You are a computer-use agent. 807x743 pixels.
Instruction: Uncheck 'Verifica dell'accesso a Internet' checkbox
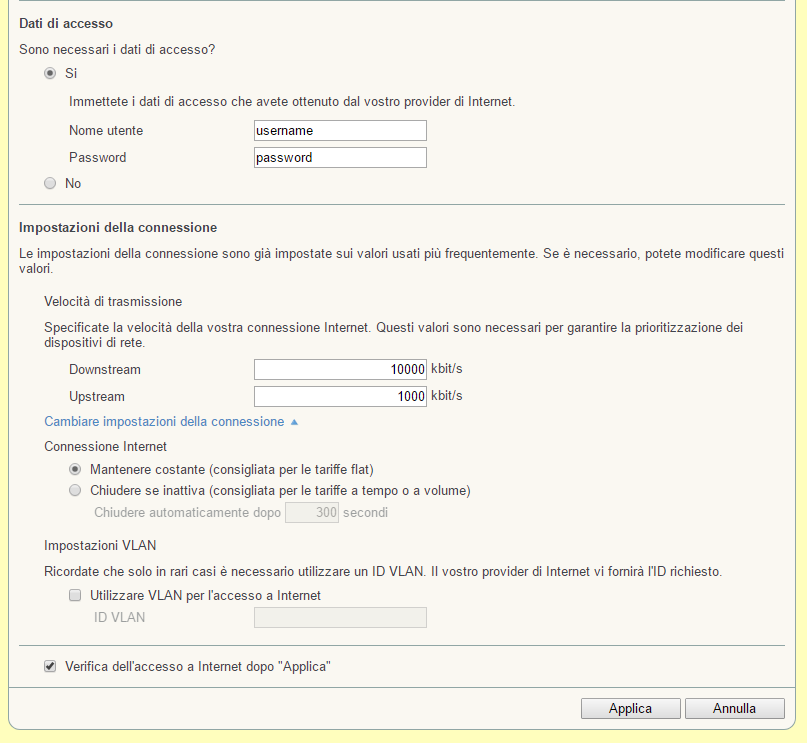[50, 665]
